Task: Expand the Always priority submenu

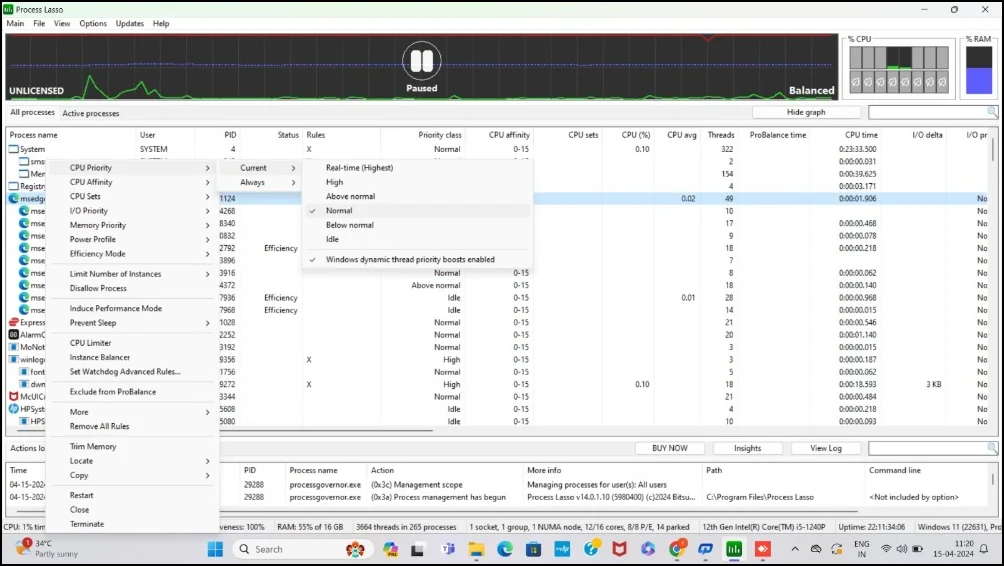Action: 260,182
